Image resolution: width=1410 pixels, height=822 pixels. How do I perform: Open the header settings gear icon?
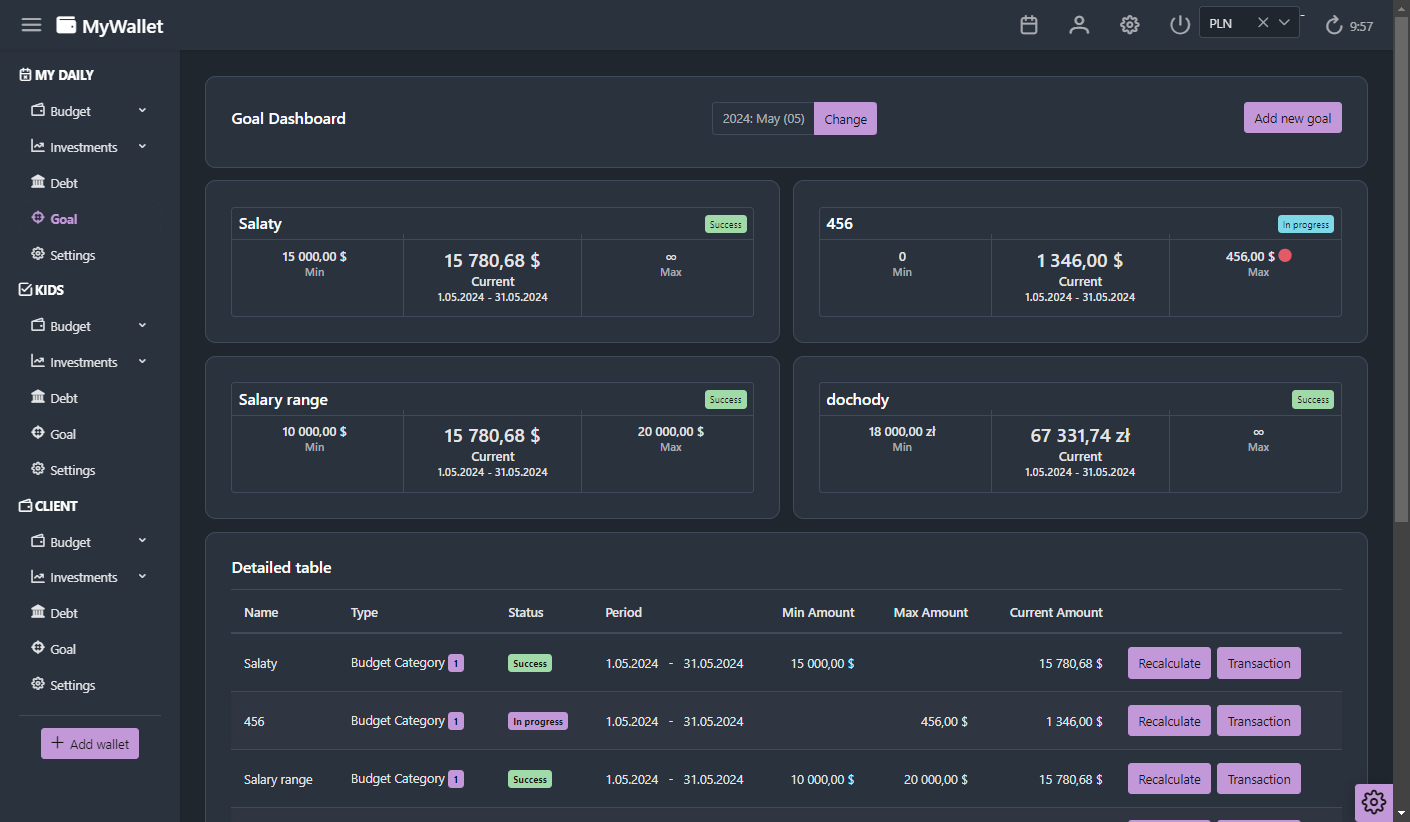point(1130,25)
